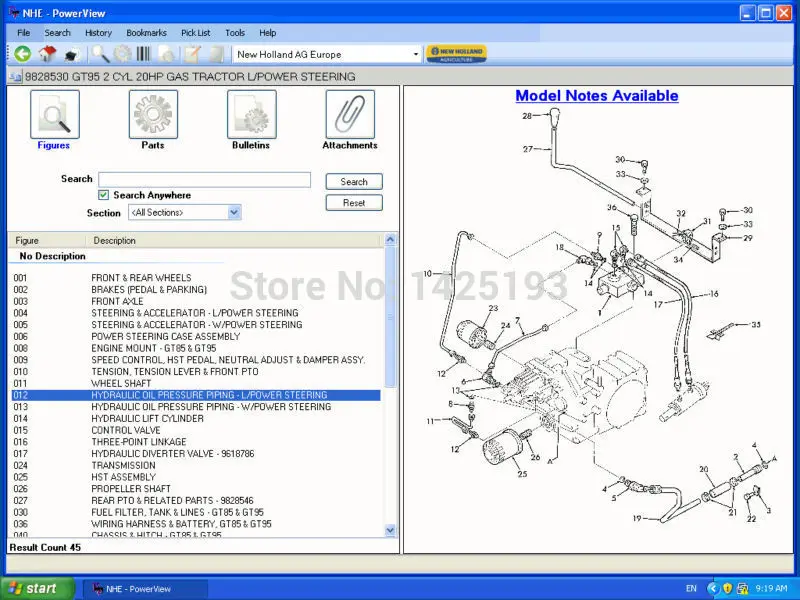Image resolution: width=800 pixels, height=600 pixels.
Task: Click the EN language indicator in the taskbar
Action: coord(691,588)
